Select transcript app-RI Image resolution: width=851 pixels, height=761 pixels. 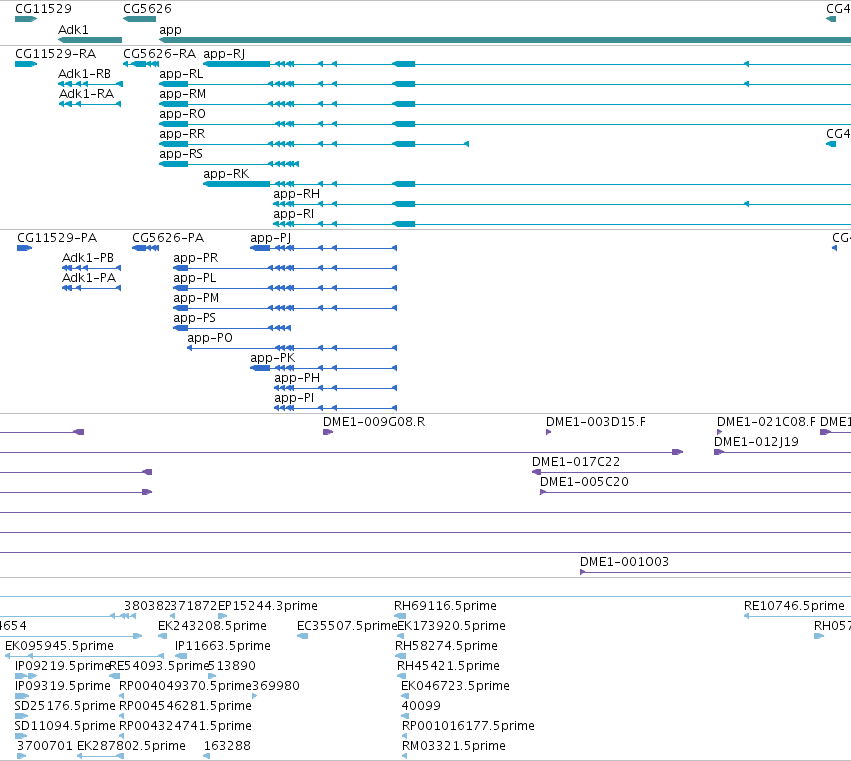pos(562,224)
